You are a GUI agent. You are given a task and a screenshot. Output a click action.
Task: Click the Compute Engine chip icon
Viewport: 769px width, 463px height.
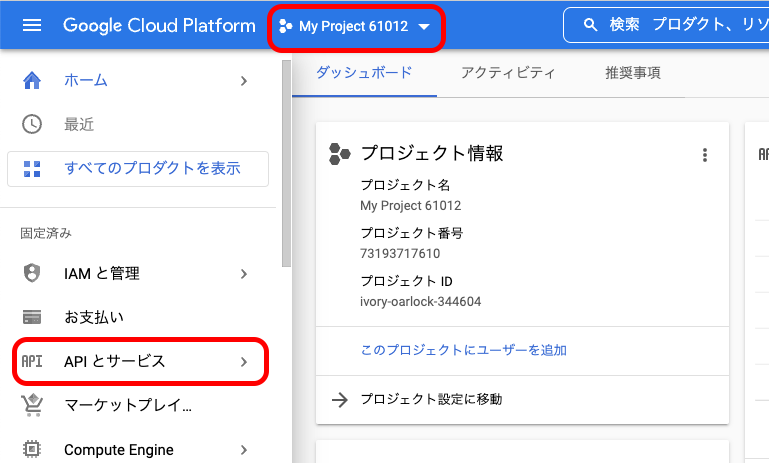32,449
